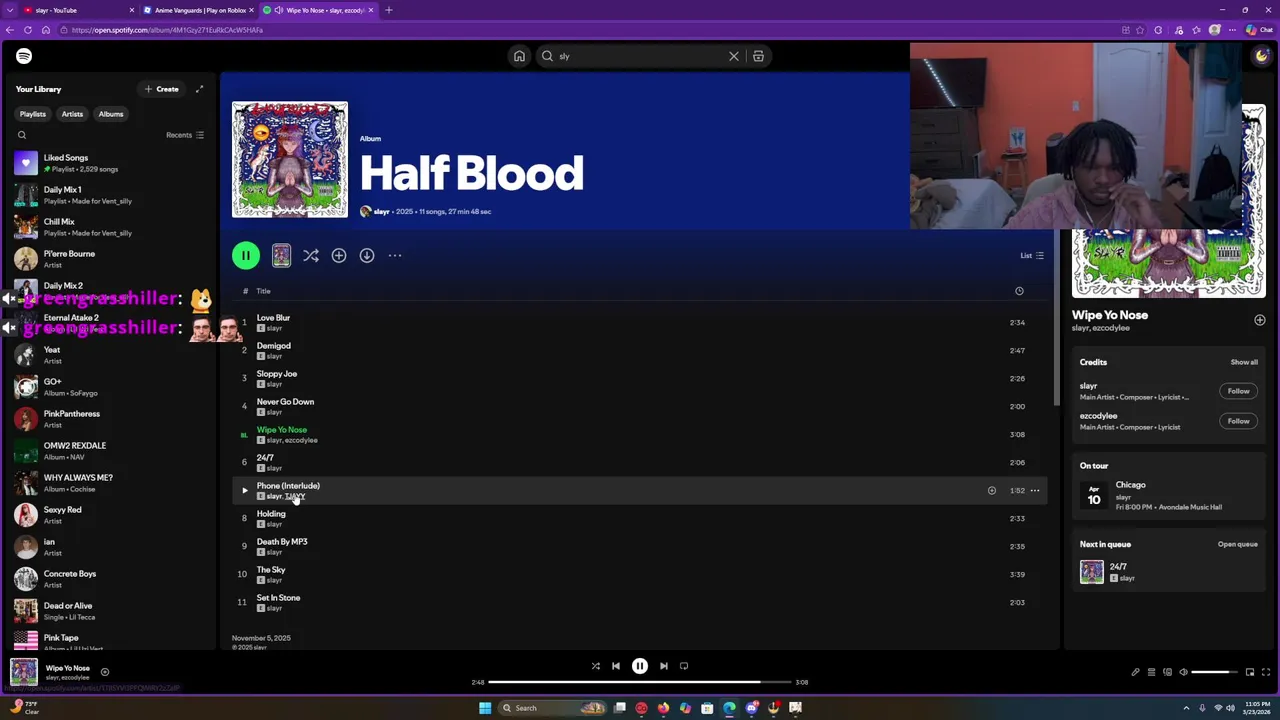The height and width of the screenshot is (720, 1280).
Task: Add Phone (Interlude) to Liked Songs
Action: click(x=992, y=491)
